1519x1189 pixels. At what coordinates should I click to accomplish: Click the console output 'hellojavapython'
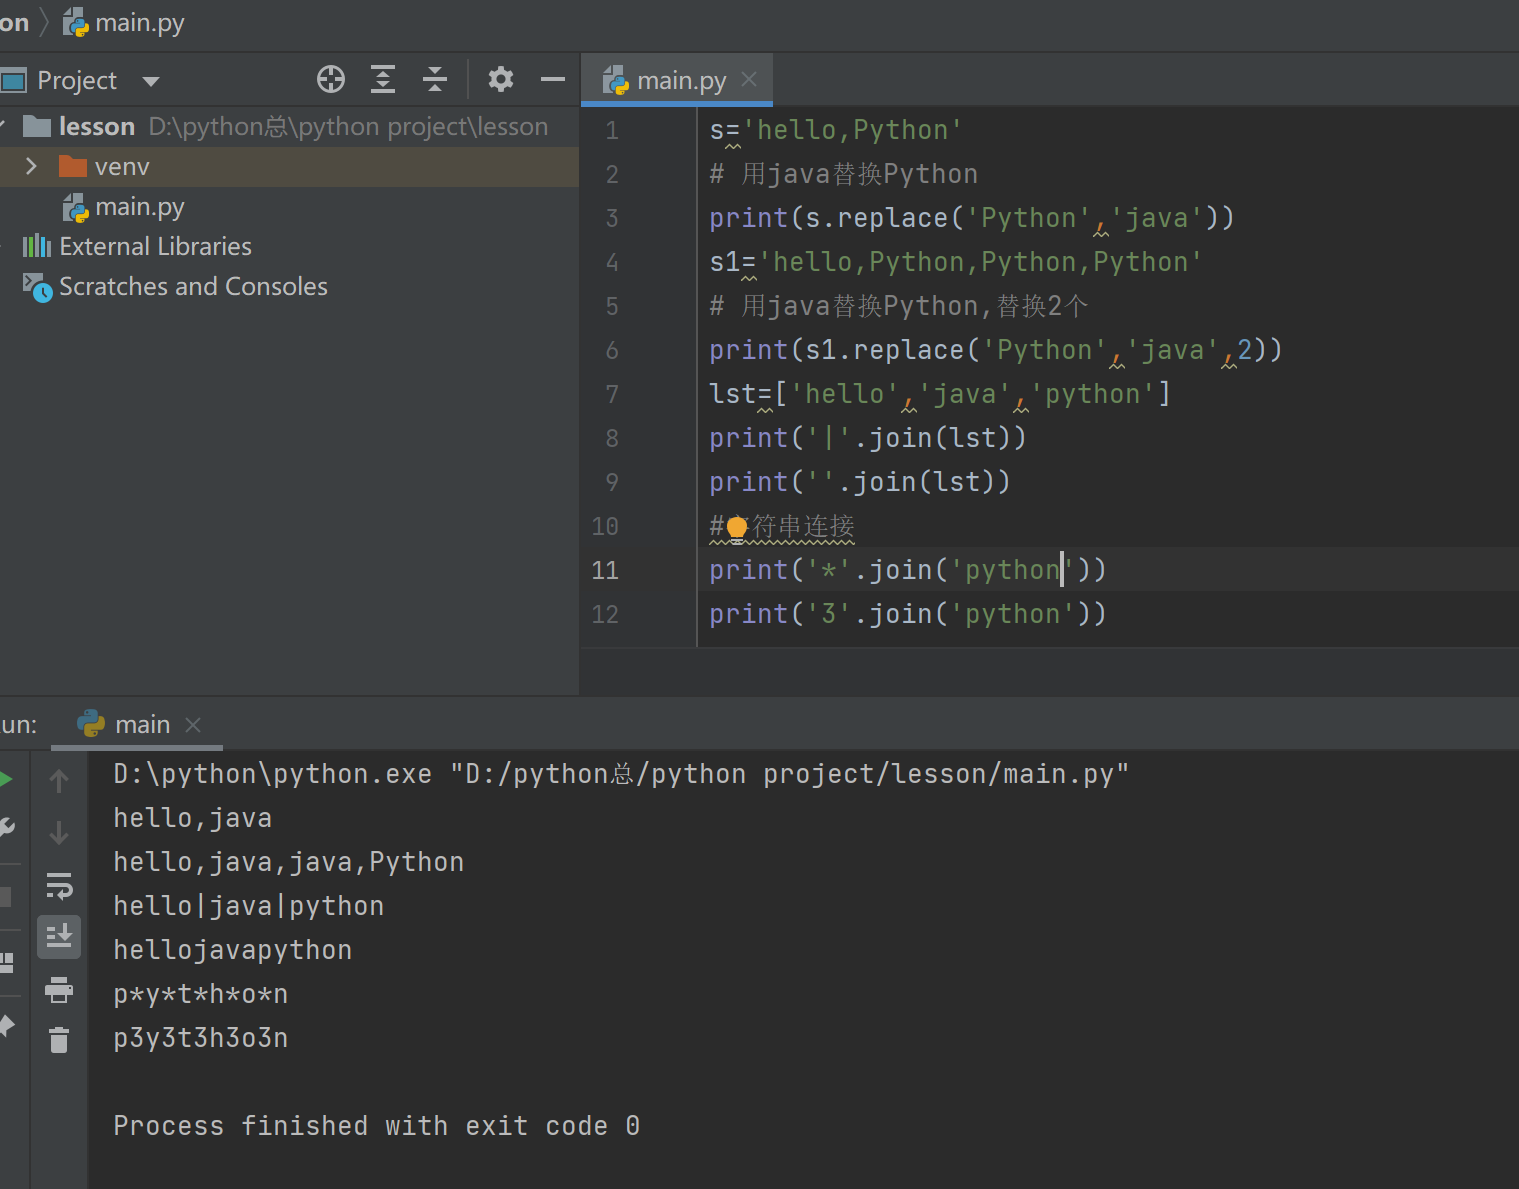click(x=233, y=950)
